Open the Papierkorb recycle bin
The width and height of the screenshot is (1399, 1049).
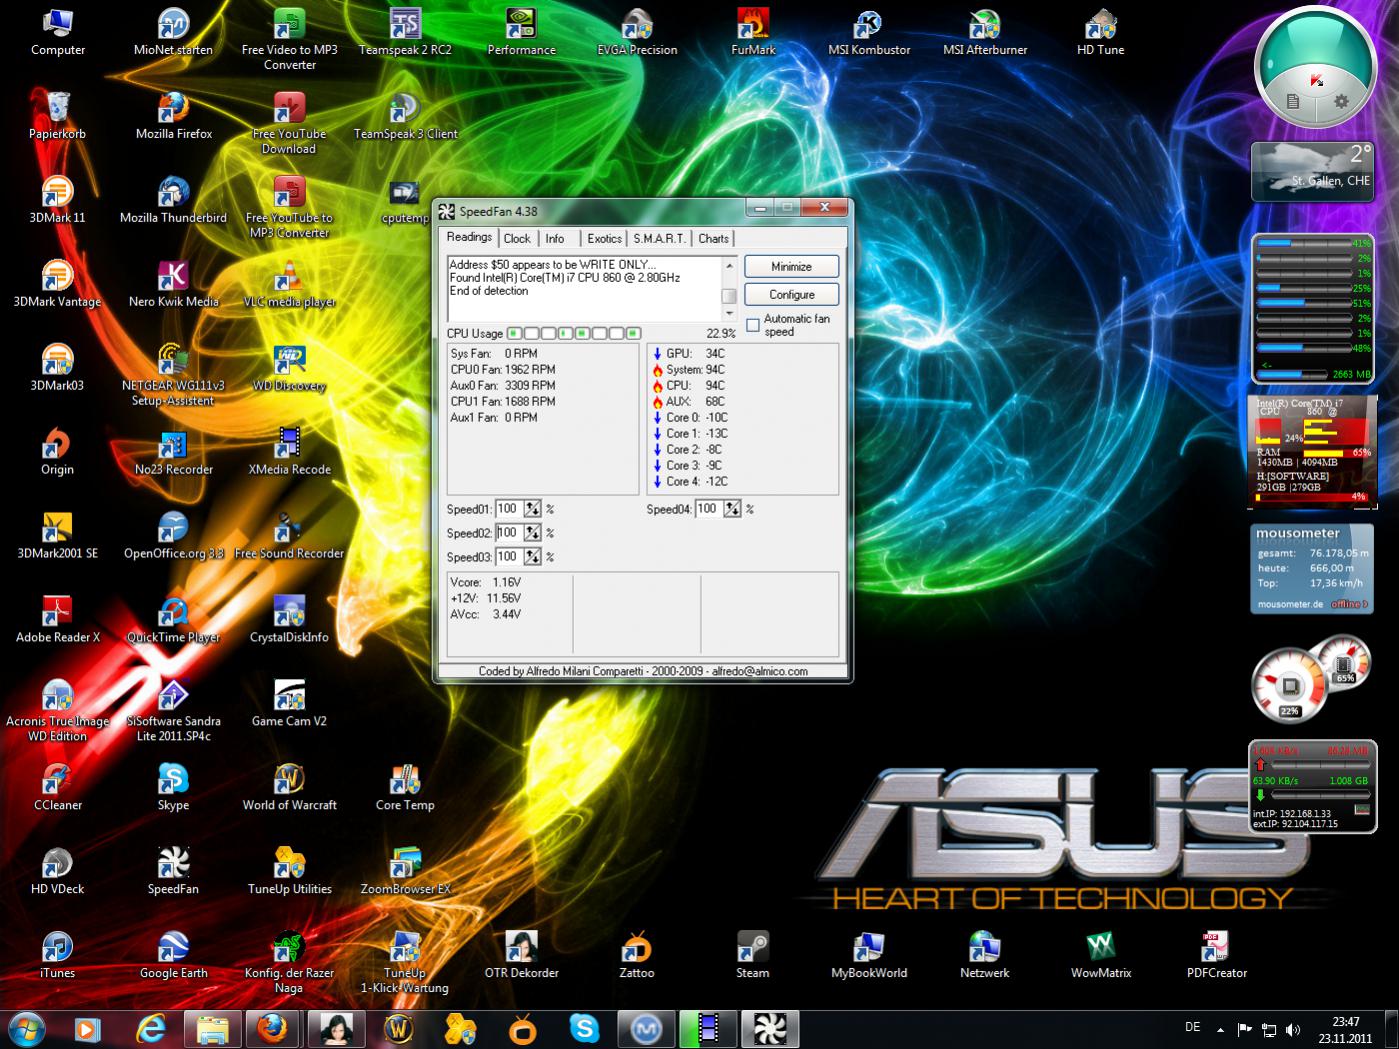click(57, 114)
